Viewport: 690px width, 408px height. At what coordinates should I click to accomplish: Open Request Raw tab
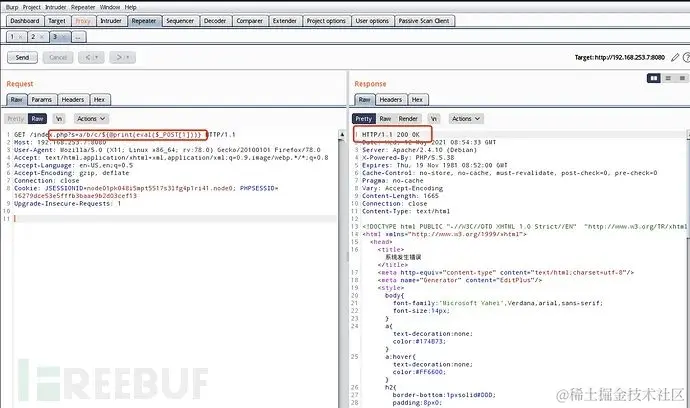click(17, 99)
